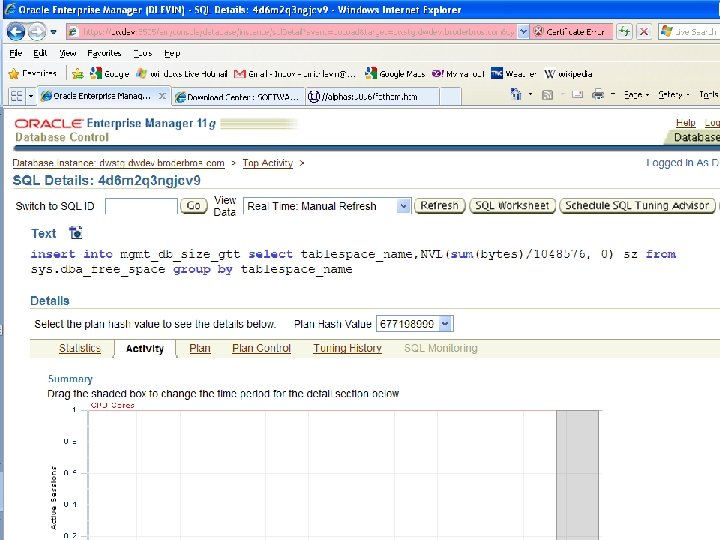Open the Wikipedia bookmark
The image size is (720, 540).
[x=568, y=73]
